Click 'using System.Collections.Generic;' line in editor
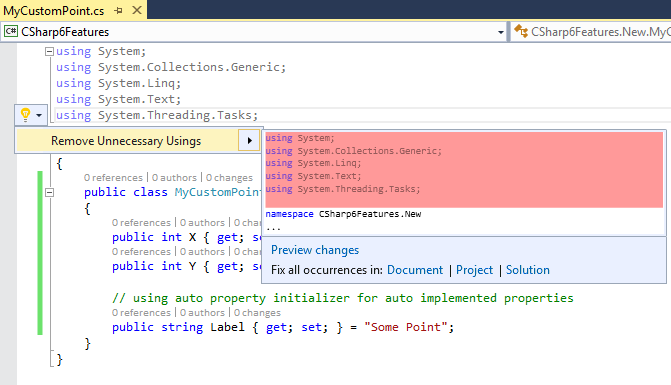Viewport: 671px width, 385px height. (171, 68)
